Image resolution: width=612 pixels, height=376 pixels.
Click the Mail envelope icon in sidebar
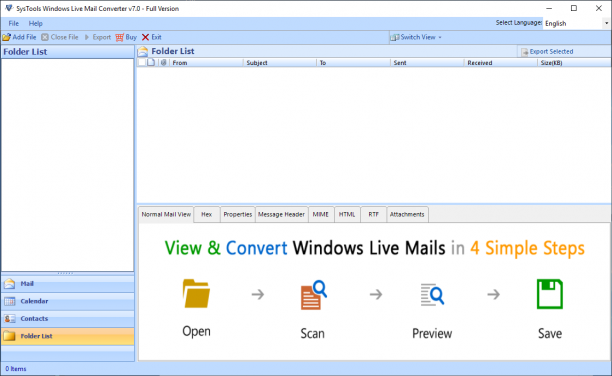[x=9, y=283]
